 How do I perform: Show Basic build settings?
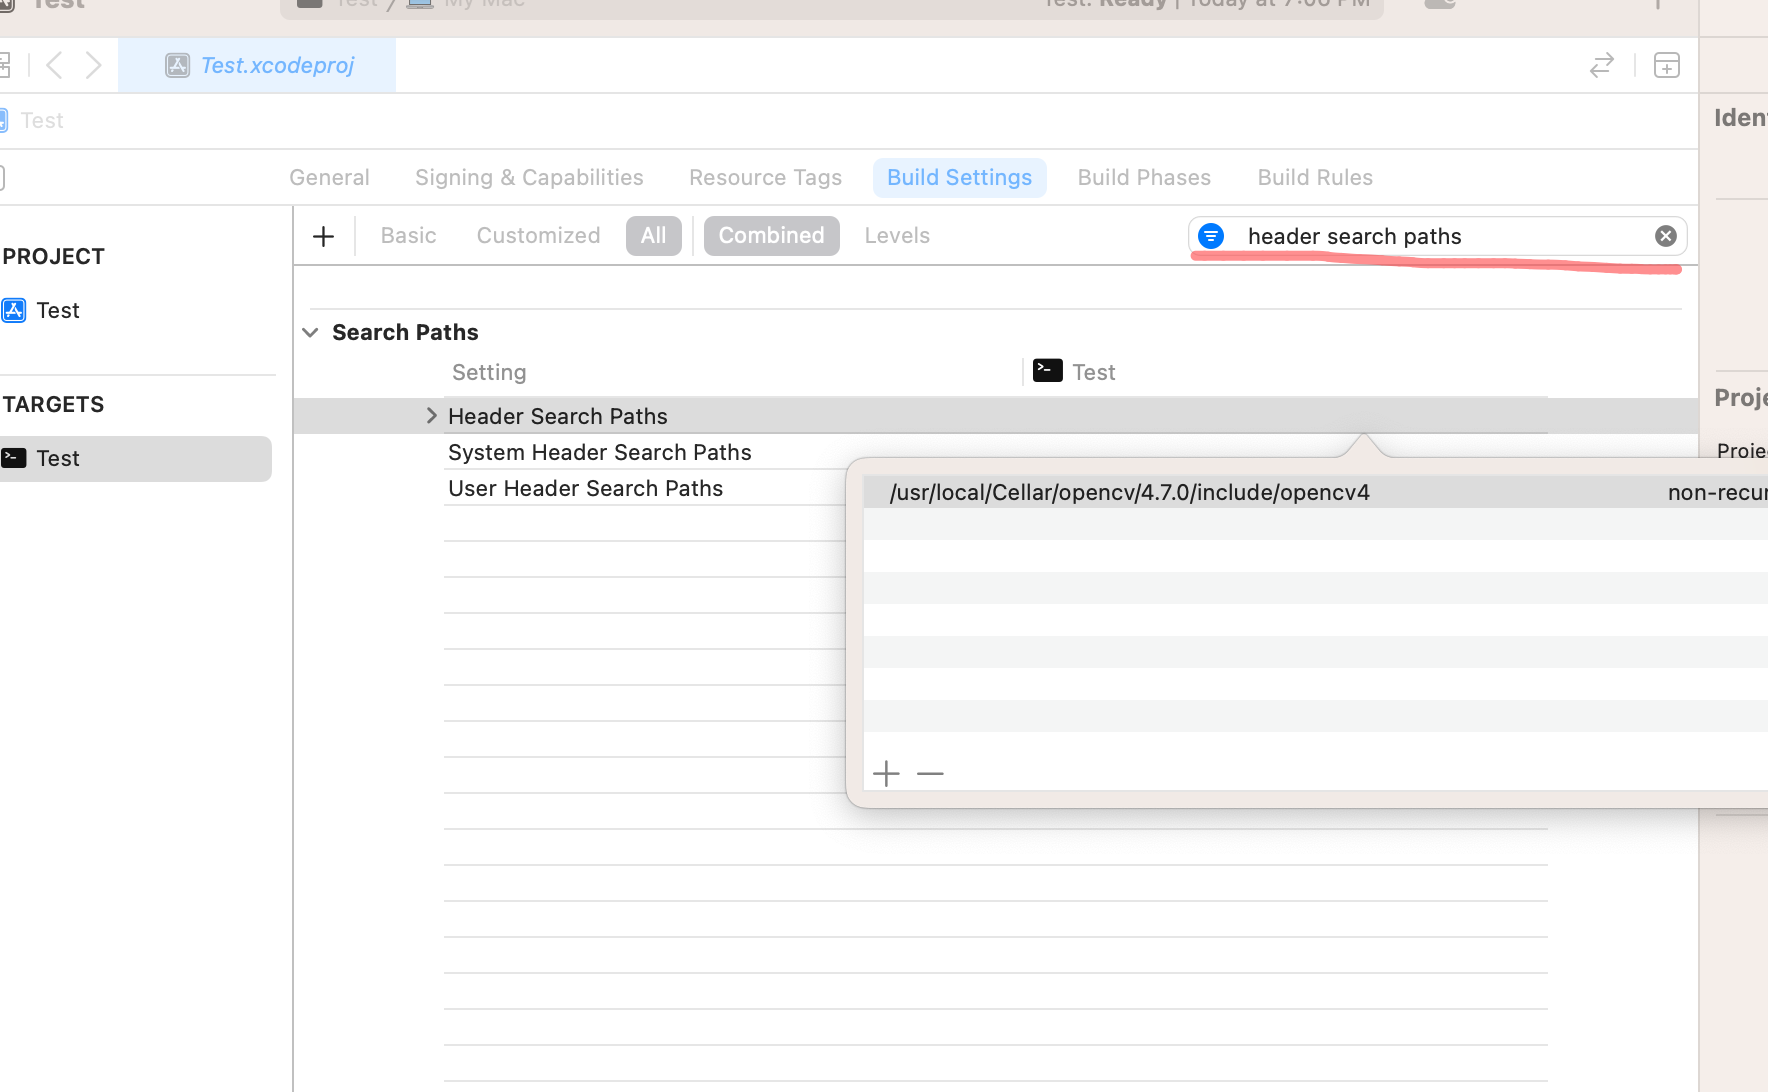[408, 236]
